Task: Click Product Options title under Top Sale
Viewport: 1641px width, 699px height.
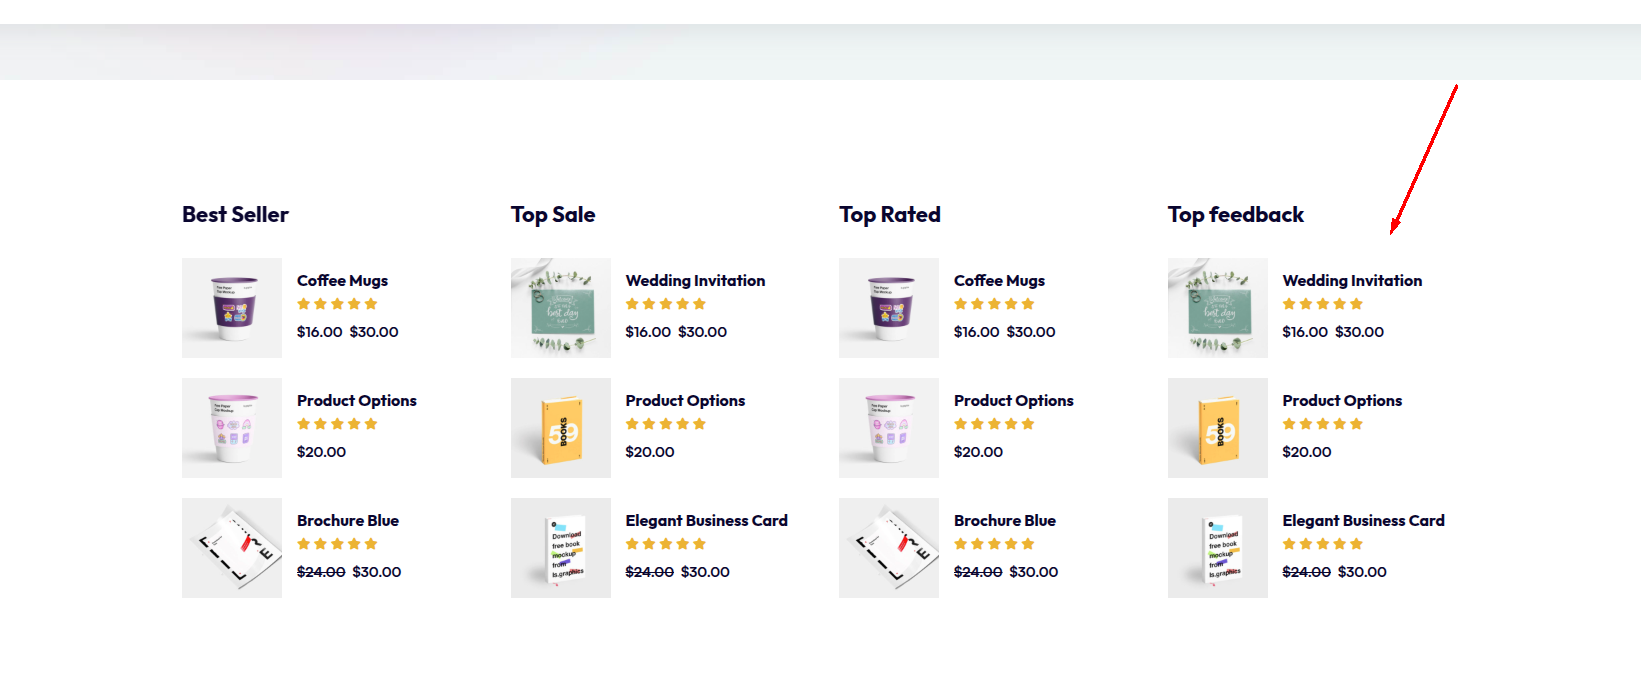Action: (x=685, y=401)
